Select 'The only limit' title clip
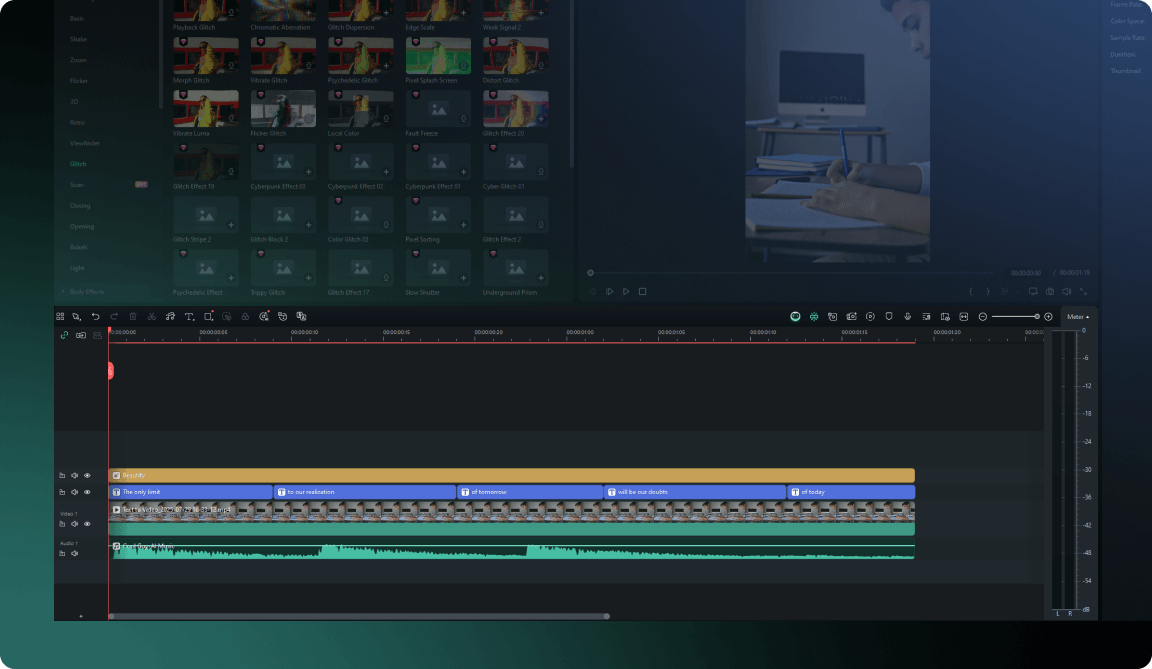 click(190, 492)
